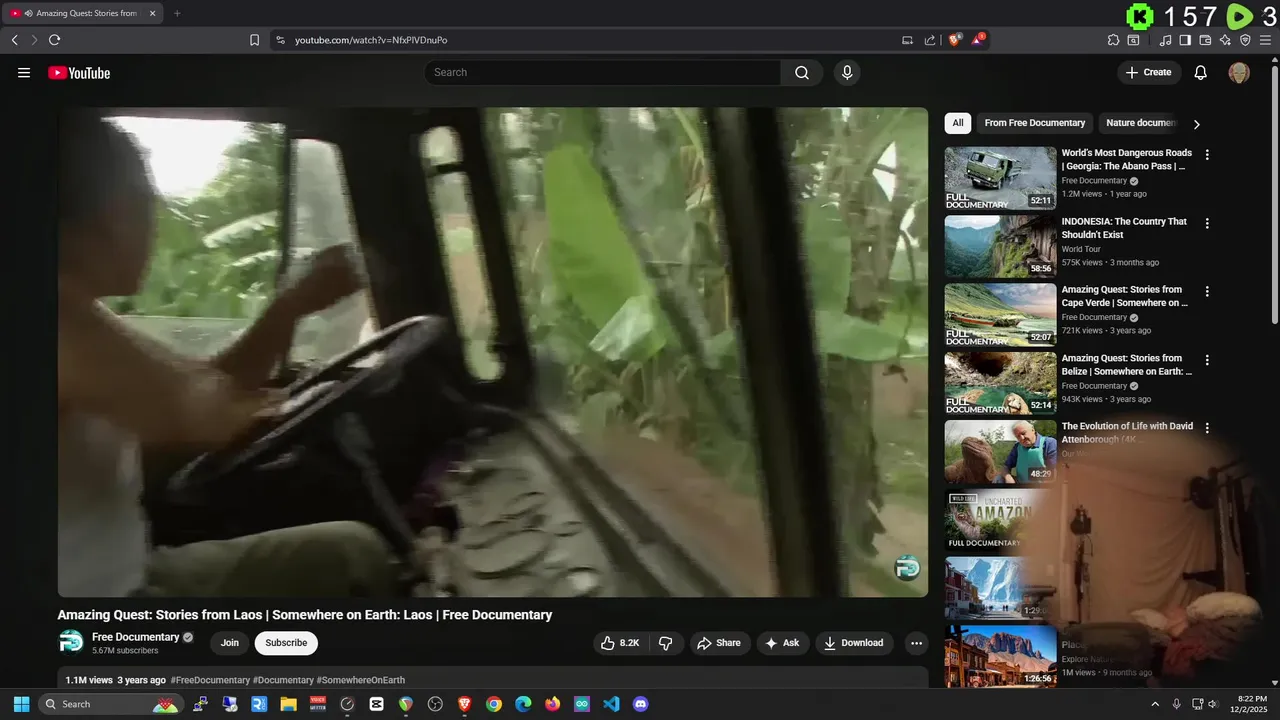Image resolution: width=1280 pixels, height=720 pixels.
Task: Click the main video player
Action: tap(493, 352)
